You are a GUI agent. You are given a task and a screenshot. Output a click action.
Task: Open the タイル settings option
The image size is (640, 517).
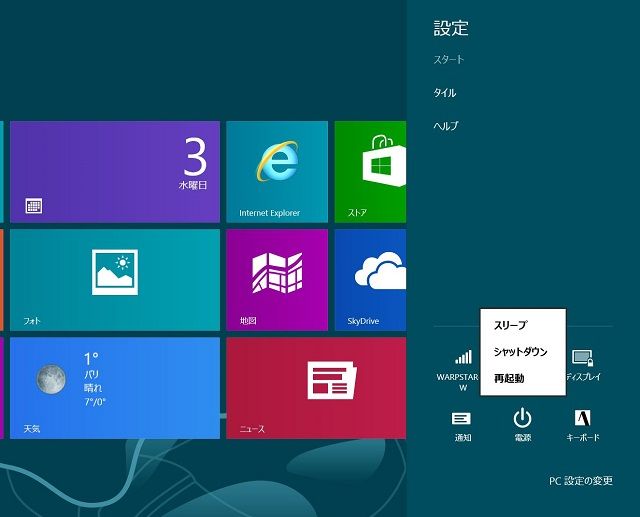click(445, 93)
